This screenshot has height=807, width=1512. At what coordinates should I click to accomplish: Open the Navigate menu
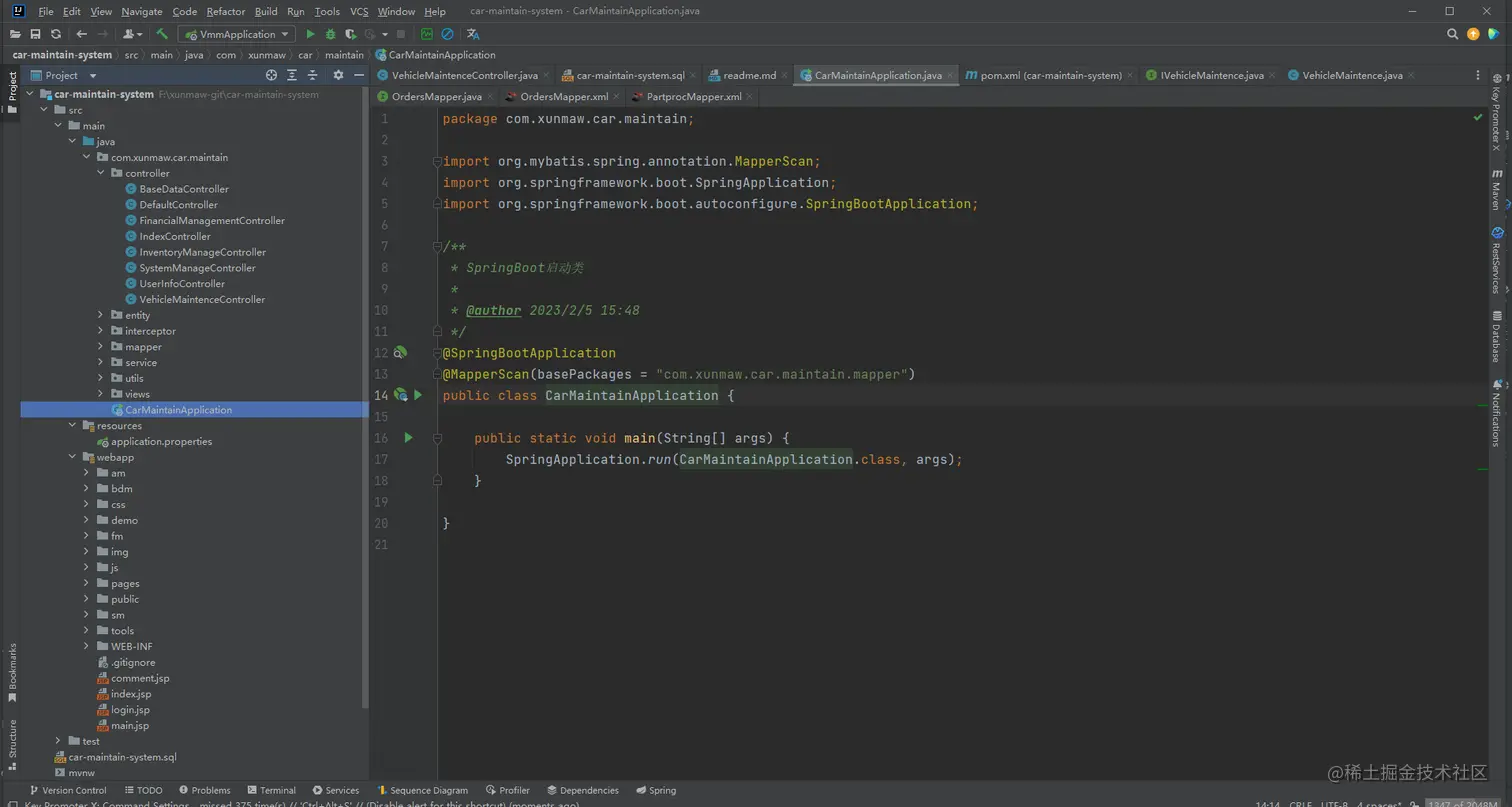[x=142, y=11]
